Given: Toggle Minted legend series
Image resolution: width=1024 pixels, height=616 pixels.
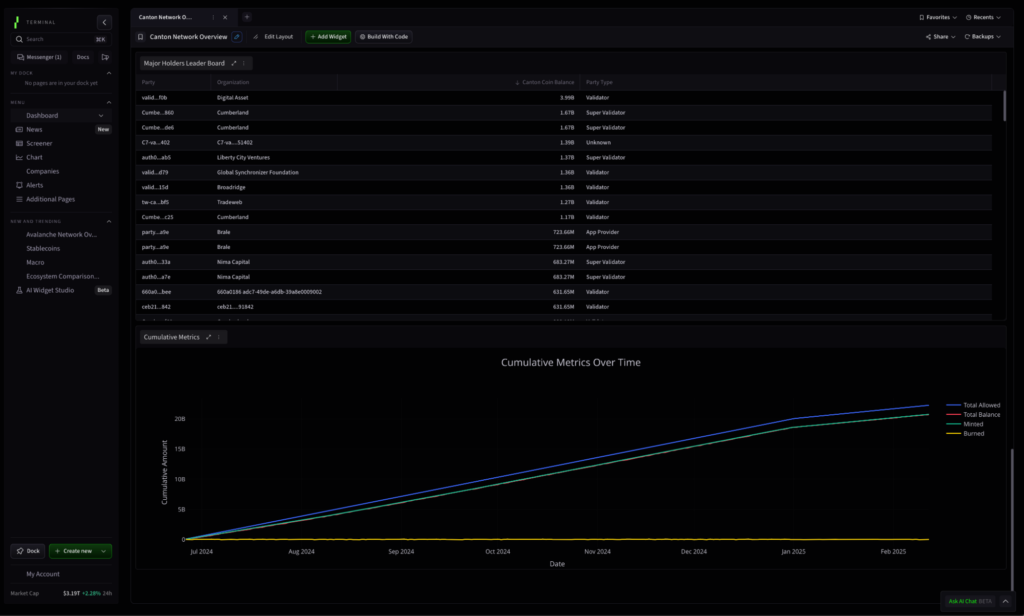Looking at the screenshot, I should tap(965, 424).
